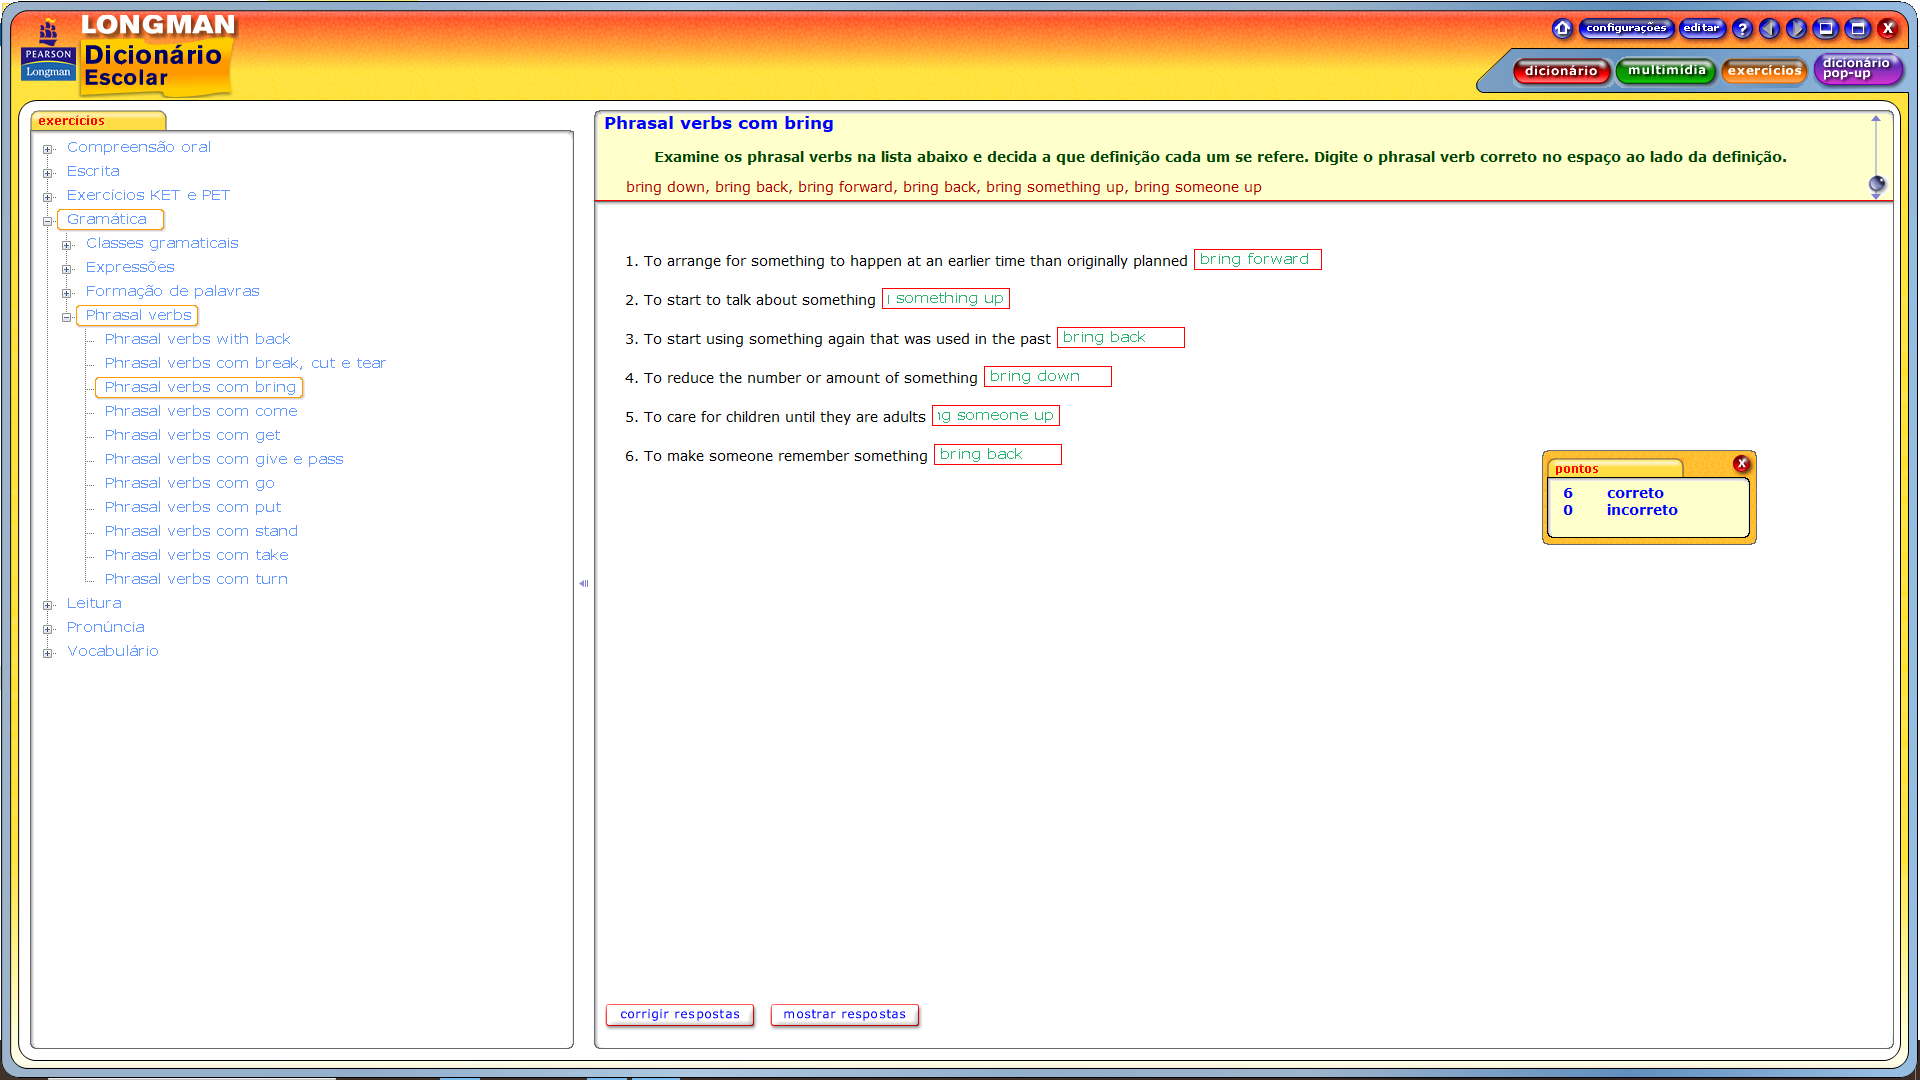This screenshot has height=1080, width=1920.
Task: Expand the Leitura tree node
Action: click(48, 605)
